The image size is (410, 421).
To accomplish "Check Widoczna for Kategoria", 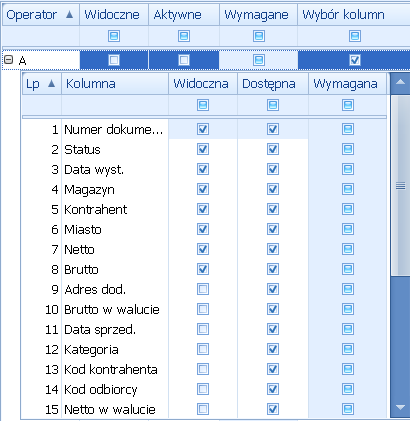I will (x=203, y=349).
